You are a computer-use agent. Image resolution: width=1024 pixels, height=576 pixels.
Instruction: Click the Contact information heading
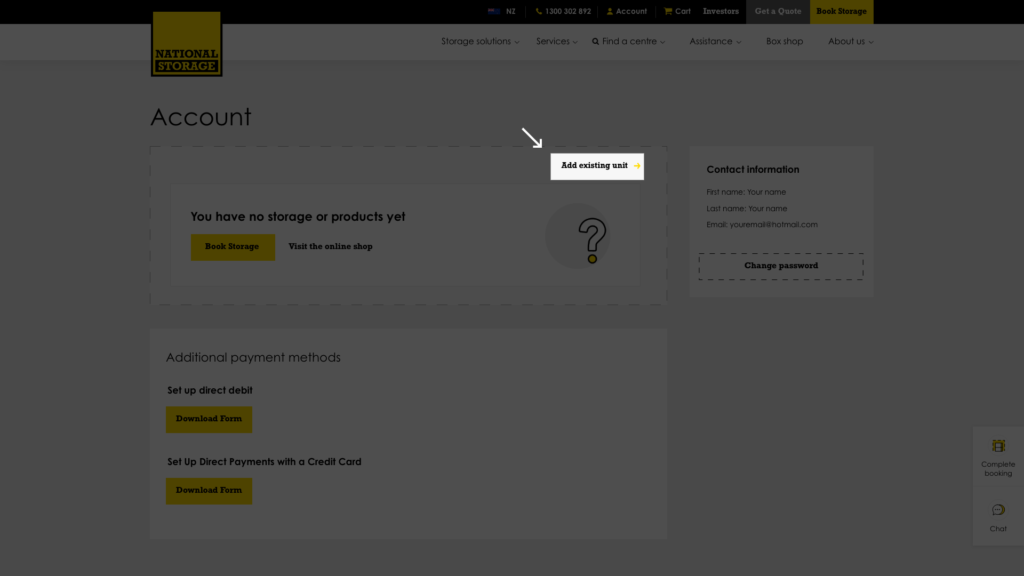752,169
